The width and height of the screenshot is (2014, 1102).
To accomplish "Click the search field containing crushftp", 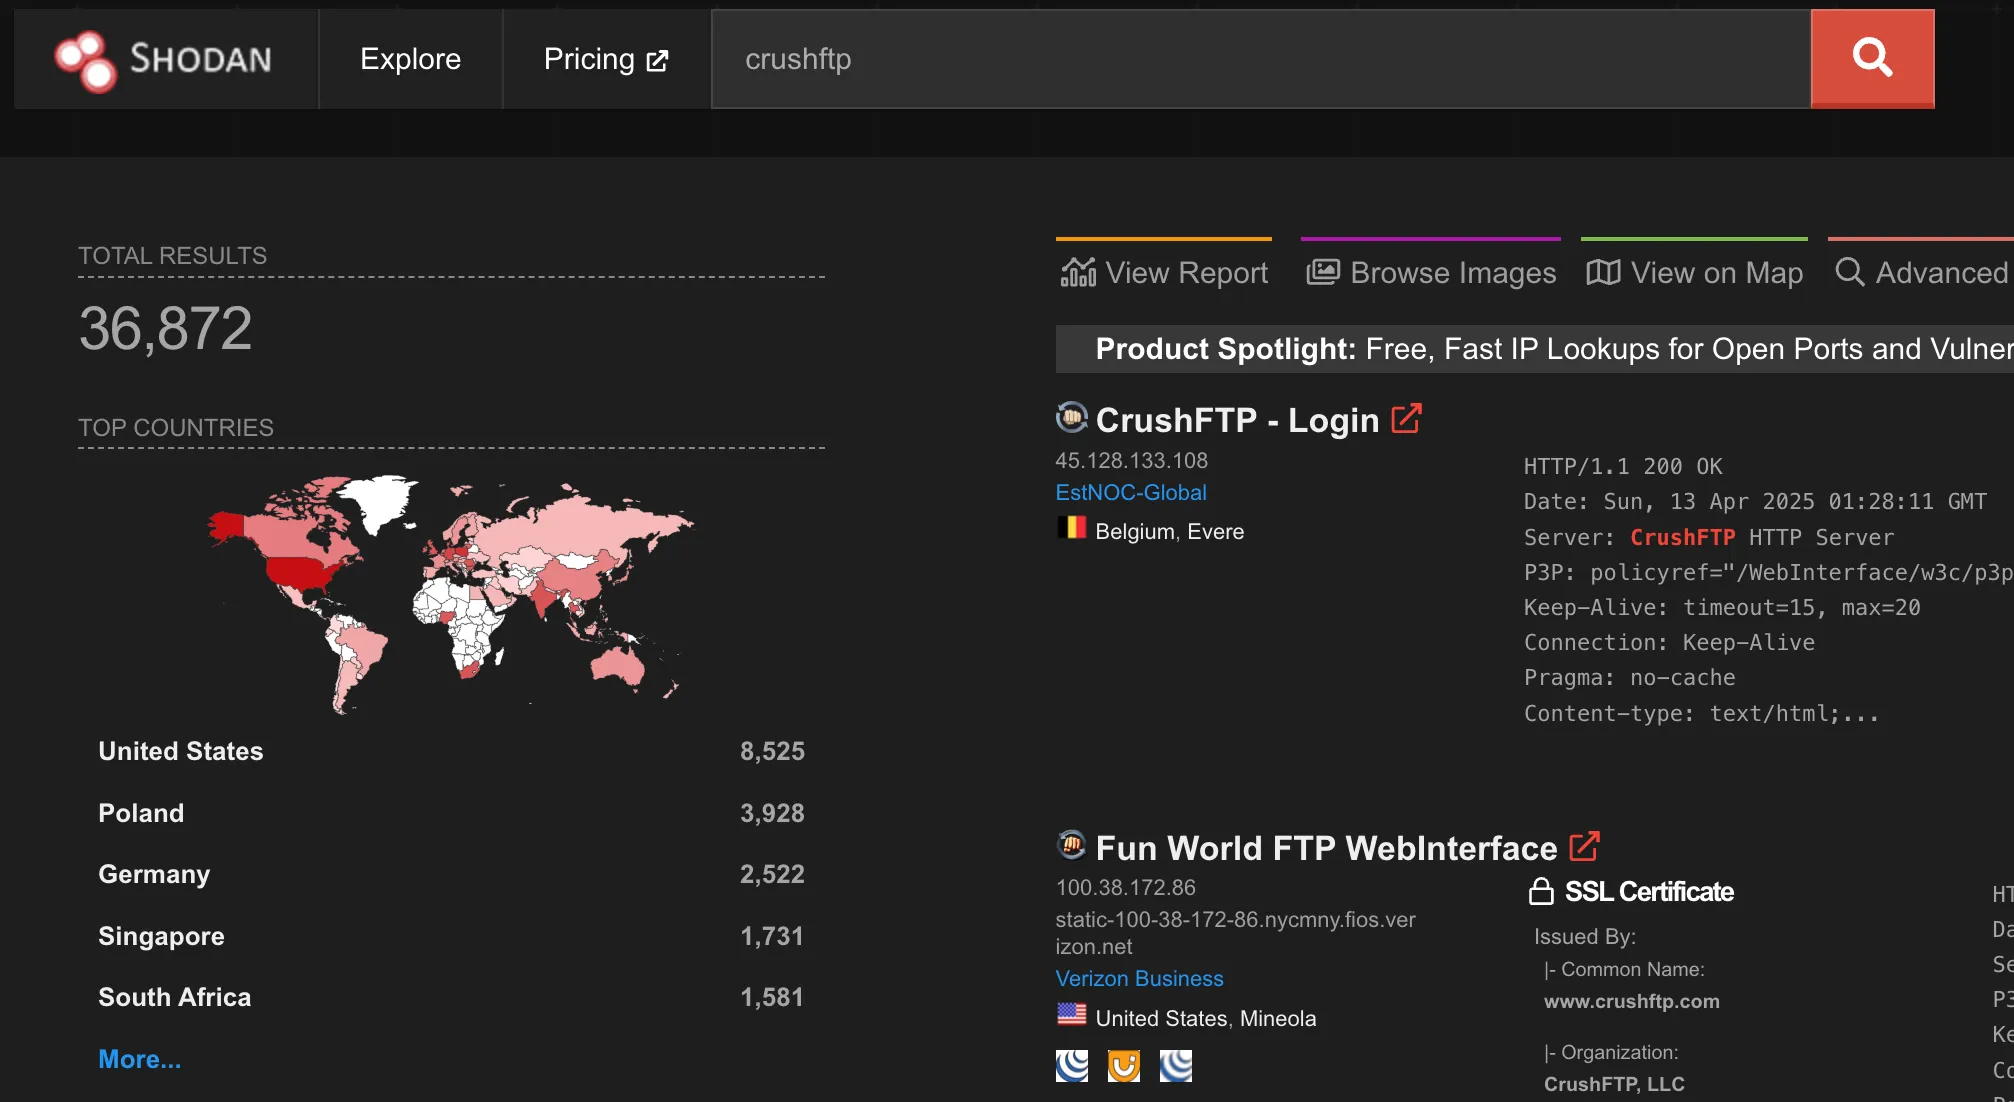I will tap(1260, 59).
